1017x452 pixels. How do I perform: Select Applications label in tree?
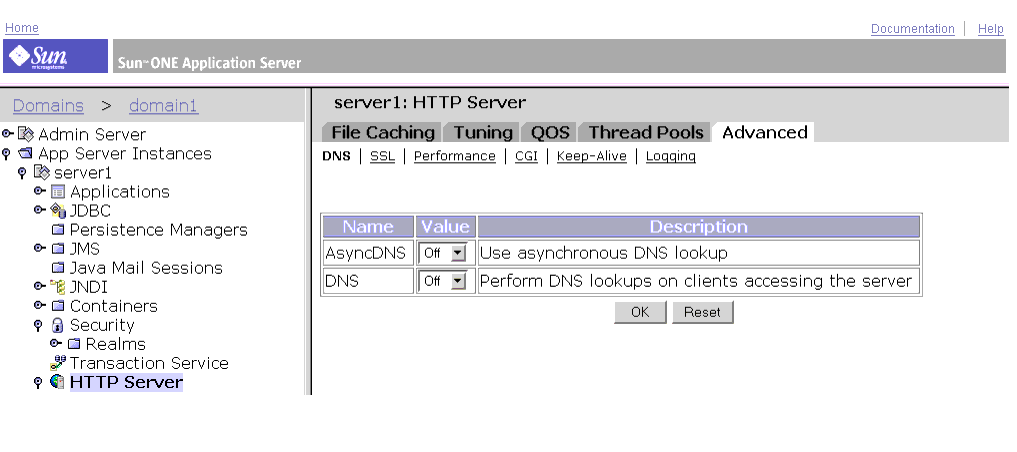pos(120,192)
